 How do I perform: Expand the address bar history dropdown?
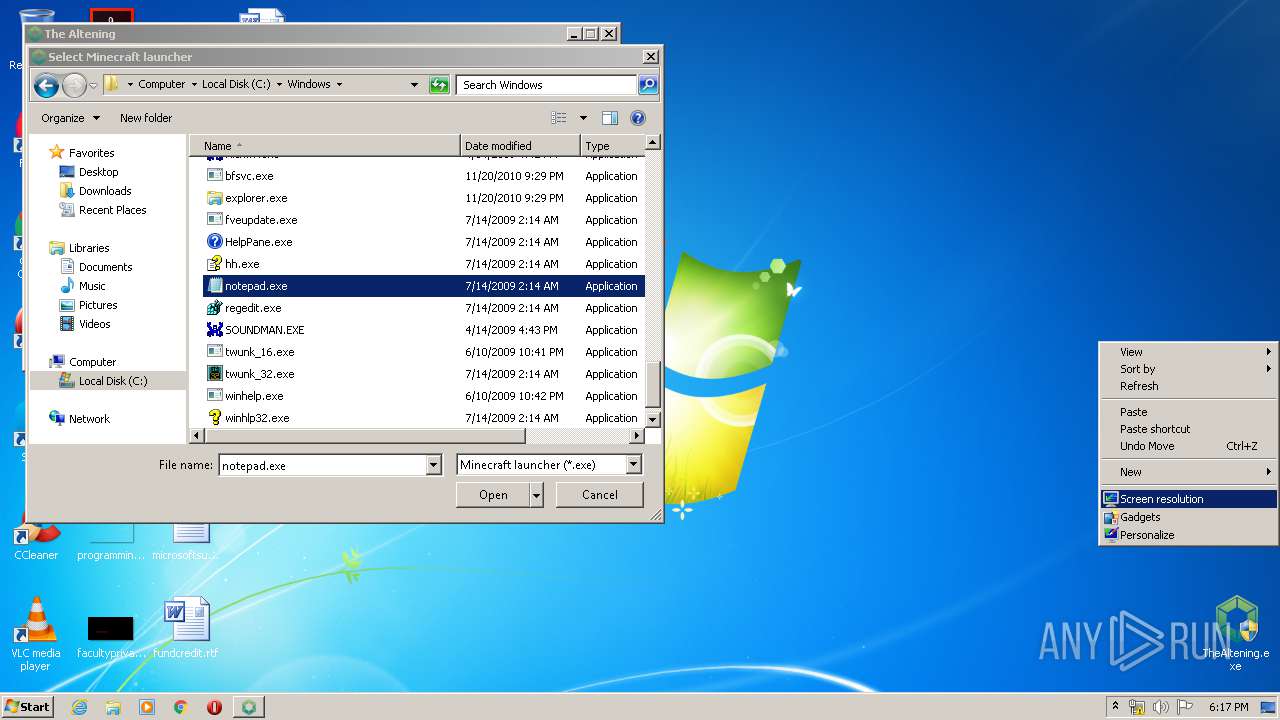(414, 85)
